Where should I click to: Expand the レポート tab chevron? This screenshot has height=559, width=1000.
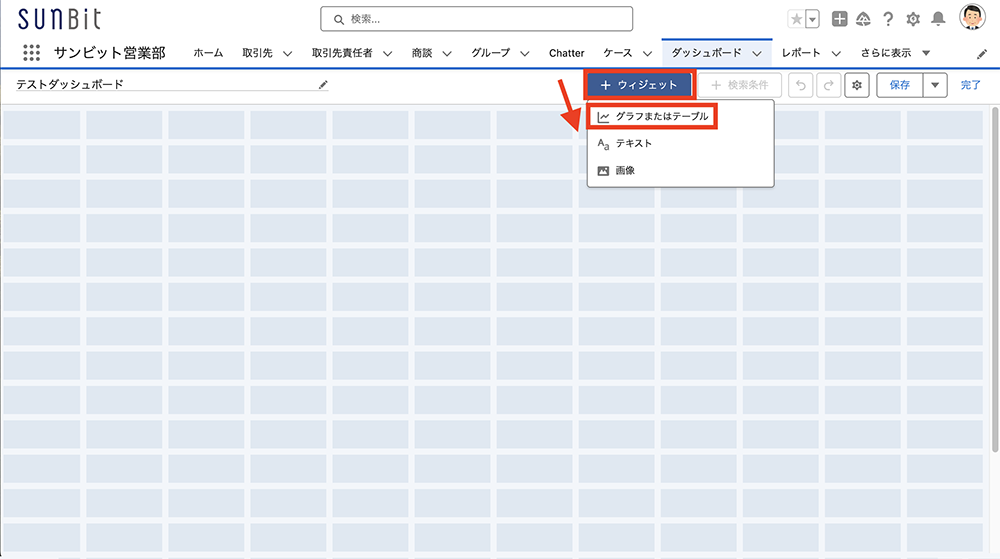pos(835,54)
